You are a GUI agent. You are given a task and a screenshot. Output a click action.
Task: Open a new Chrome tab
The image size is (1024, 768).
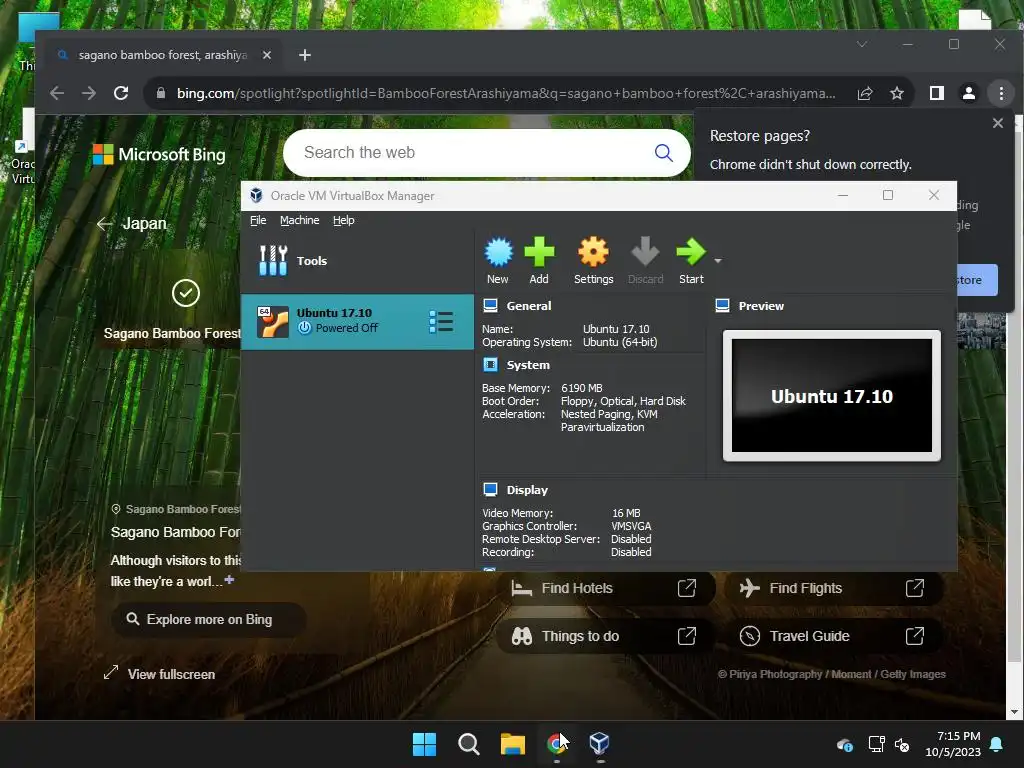tap(305, 56)
